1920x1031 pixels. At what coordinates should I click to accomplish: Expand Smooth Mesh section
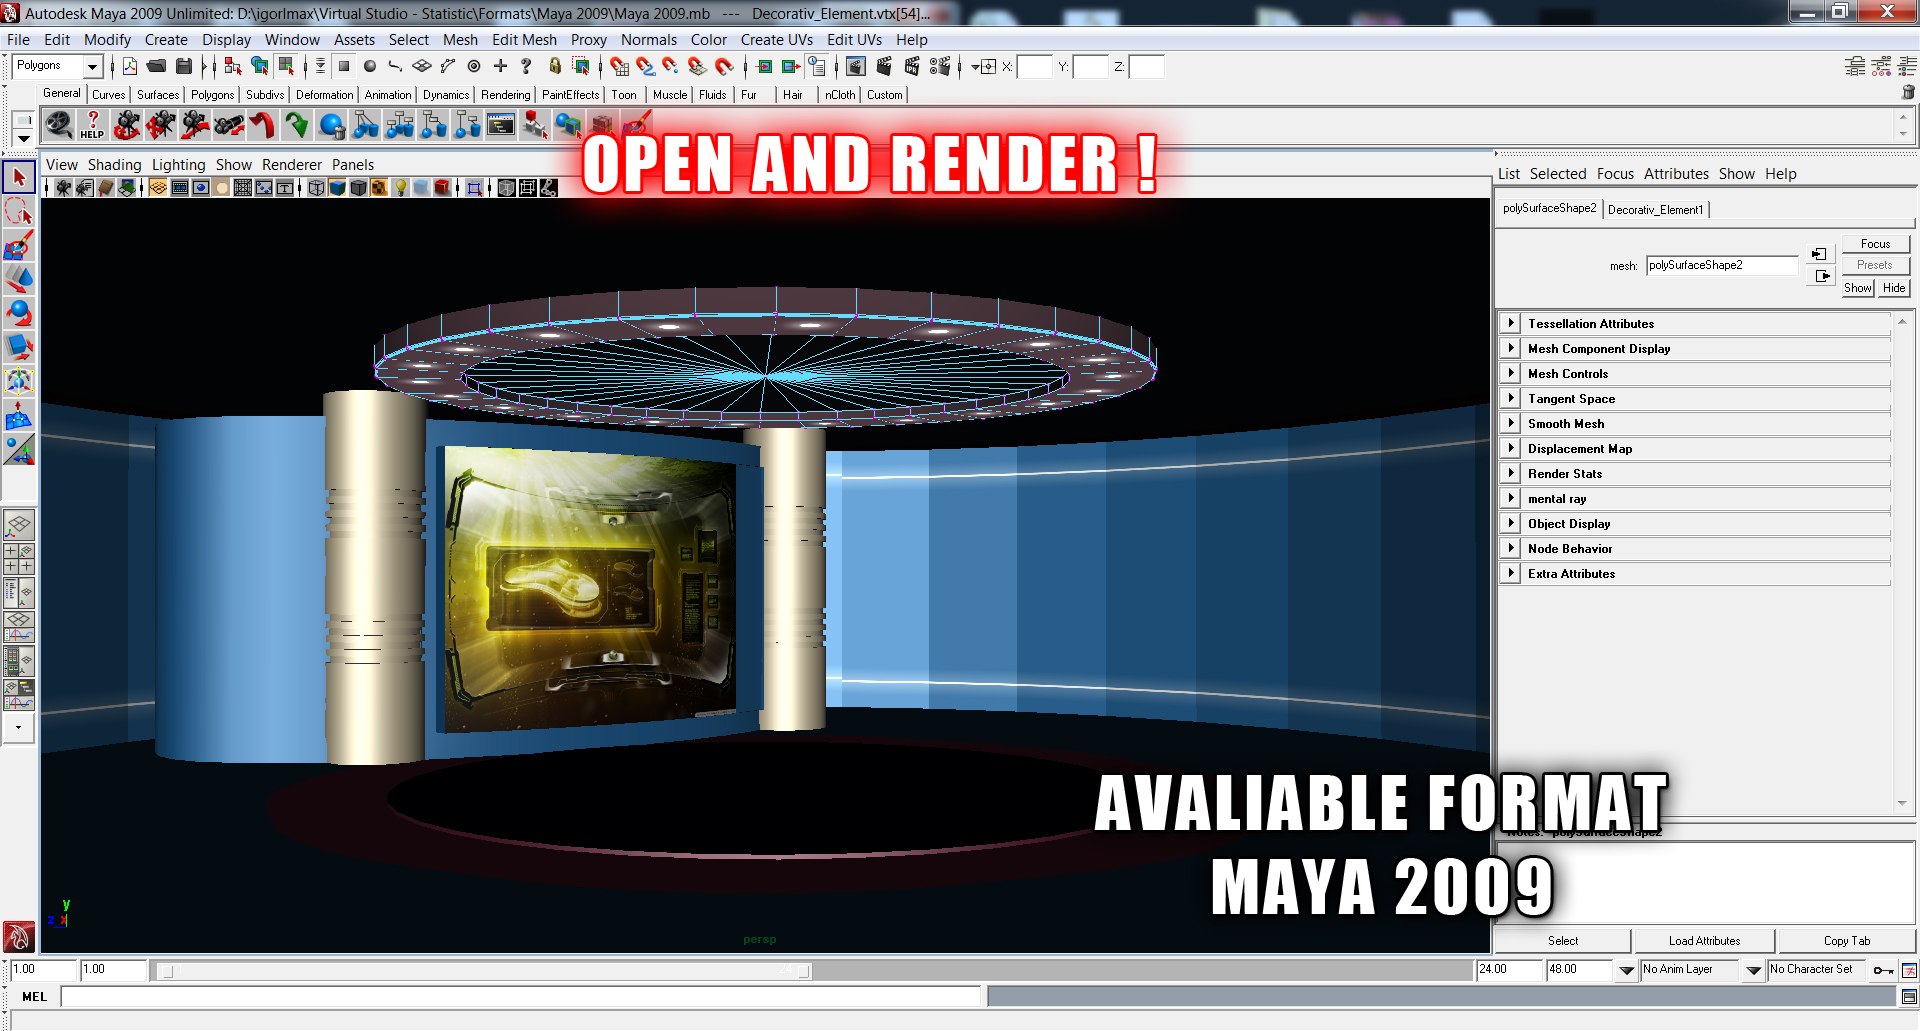[x=1511, y=423]
